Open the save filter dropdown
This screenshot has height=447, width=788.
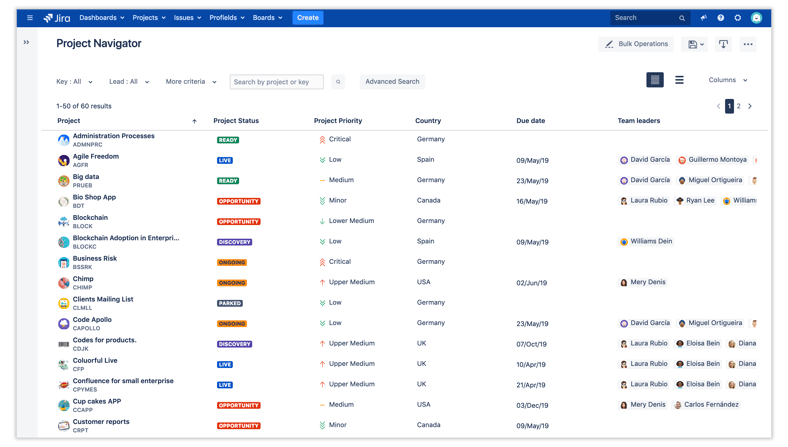coord(695,44)
